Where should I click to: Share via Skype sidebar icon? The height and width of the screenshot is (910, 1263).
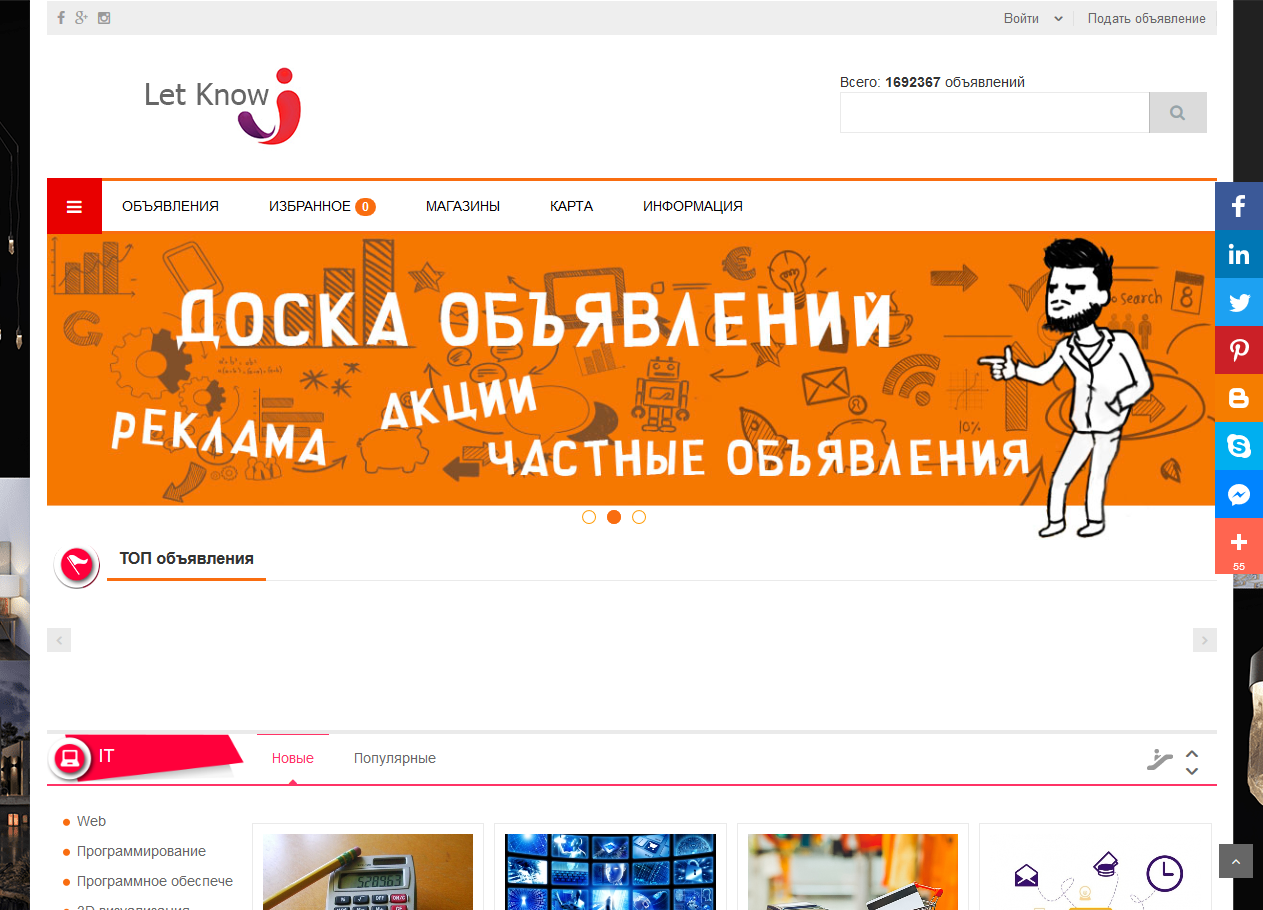pyautogui.click(x=1238, y=446)
